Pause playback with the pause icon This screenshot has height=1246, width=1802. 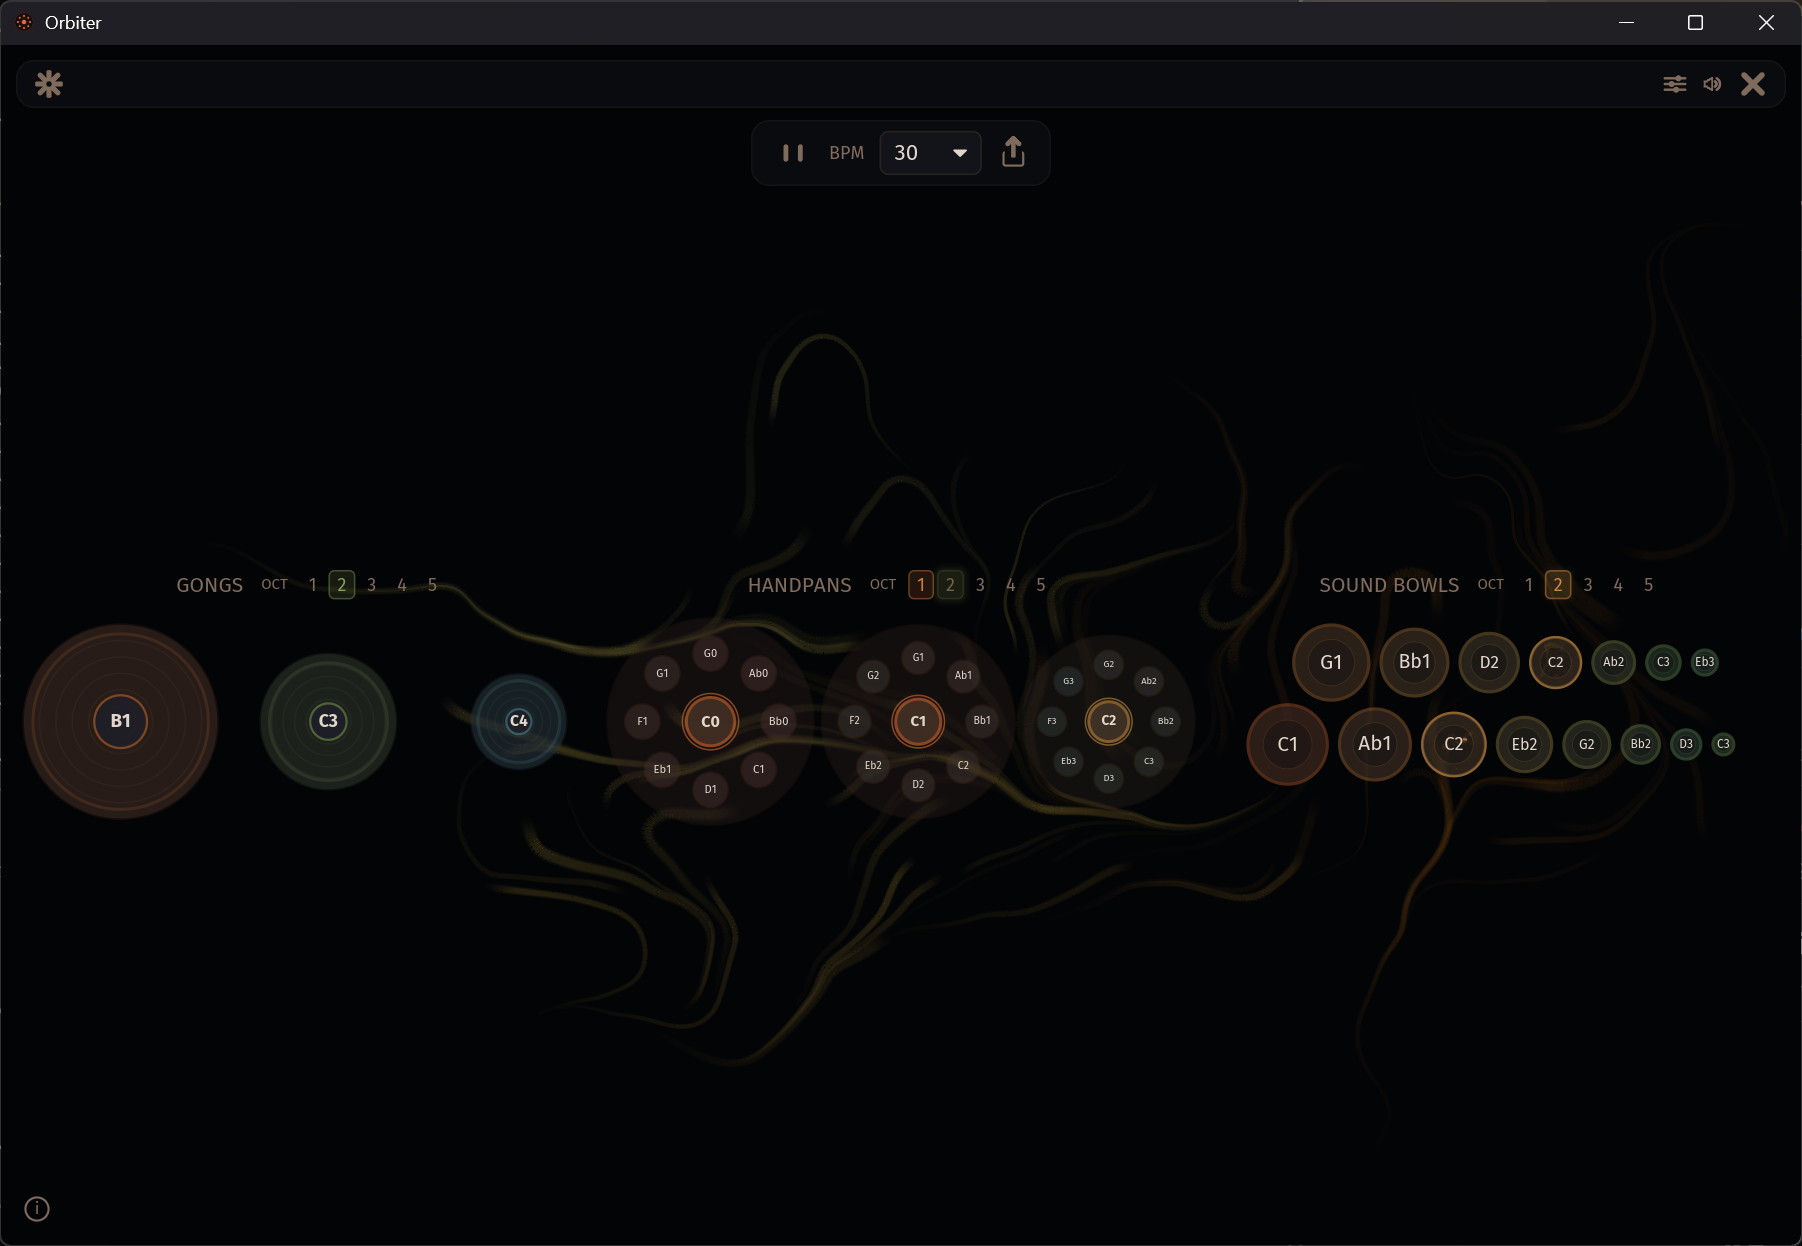point(792,152)
